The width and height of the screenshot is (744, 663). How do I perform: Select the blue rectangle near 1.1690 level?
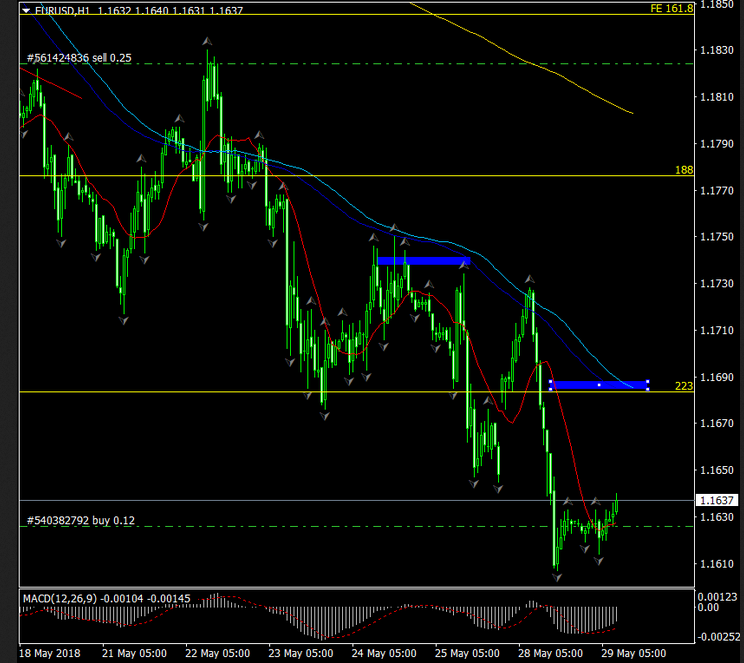tap(598, 384)
